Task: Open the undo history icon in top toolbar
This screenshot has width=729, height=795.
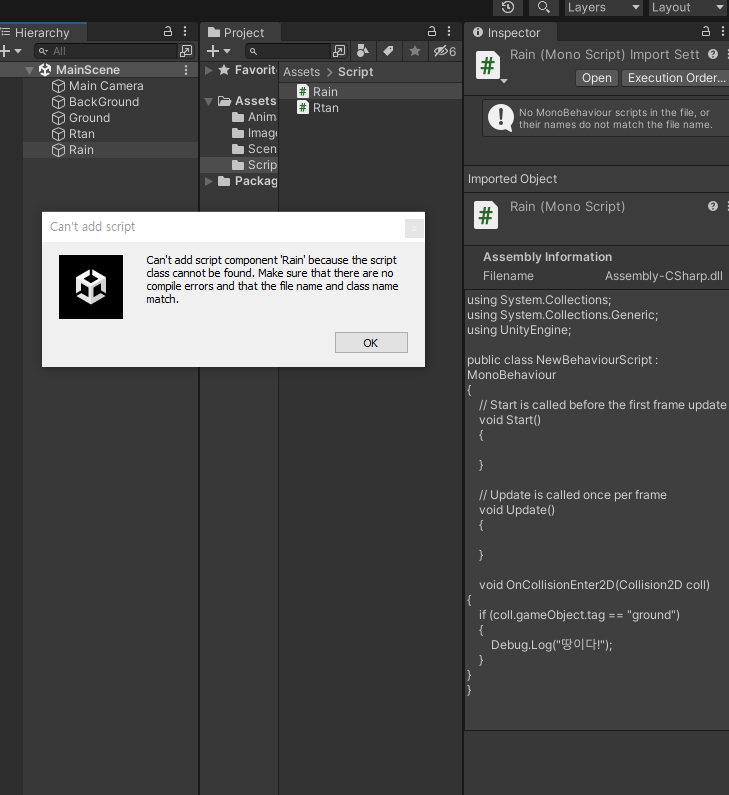Action: click(507, 7)
